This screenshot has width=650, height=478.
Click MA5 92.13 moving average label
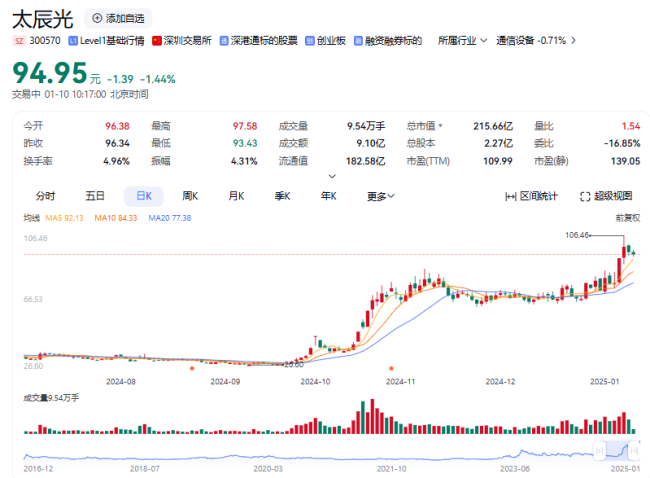(64, 218)
